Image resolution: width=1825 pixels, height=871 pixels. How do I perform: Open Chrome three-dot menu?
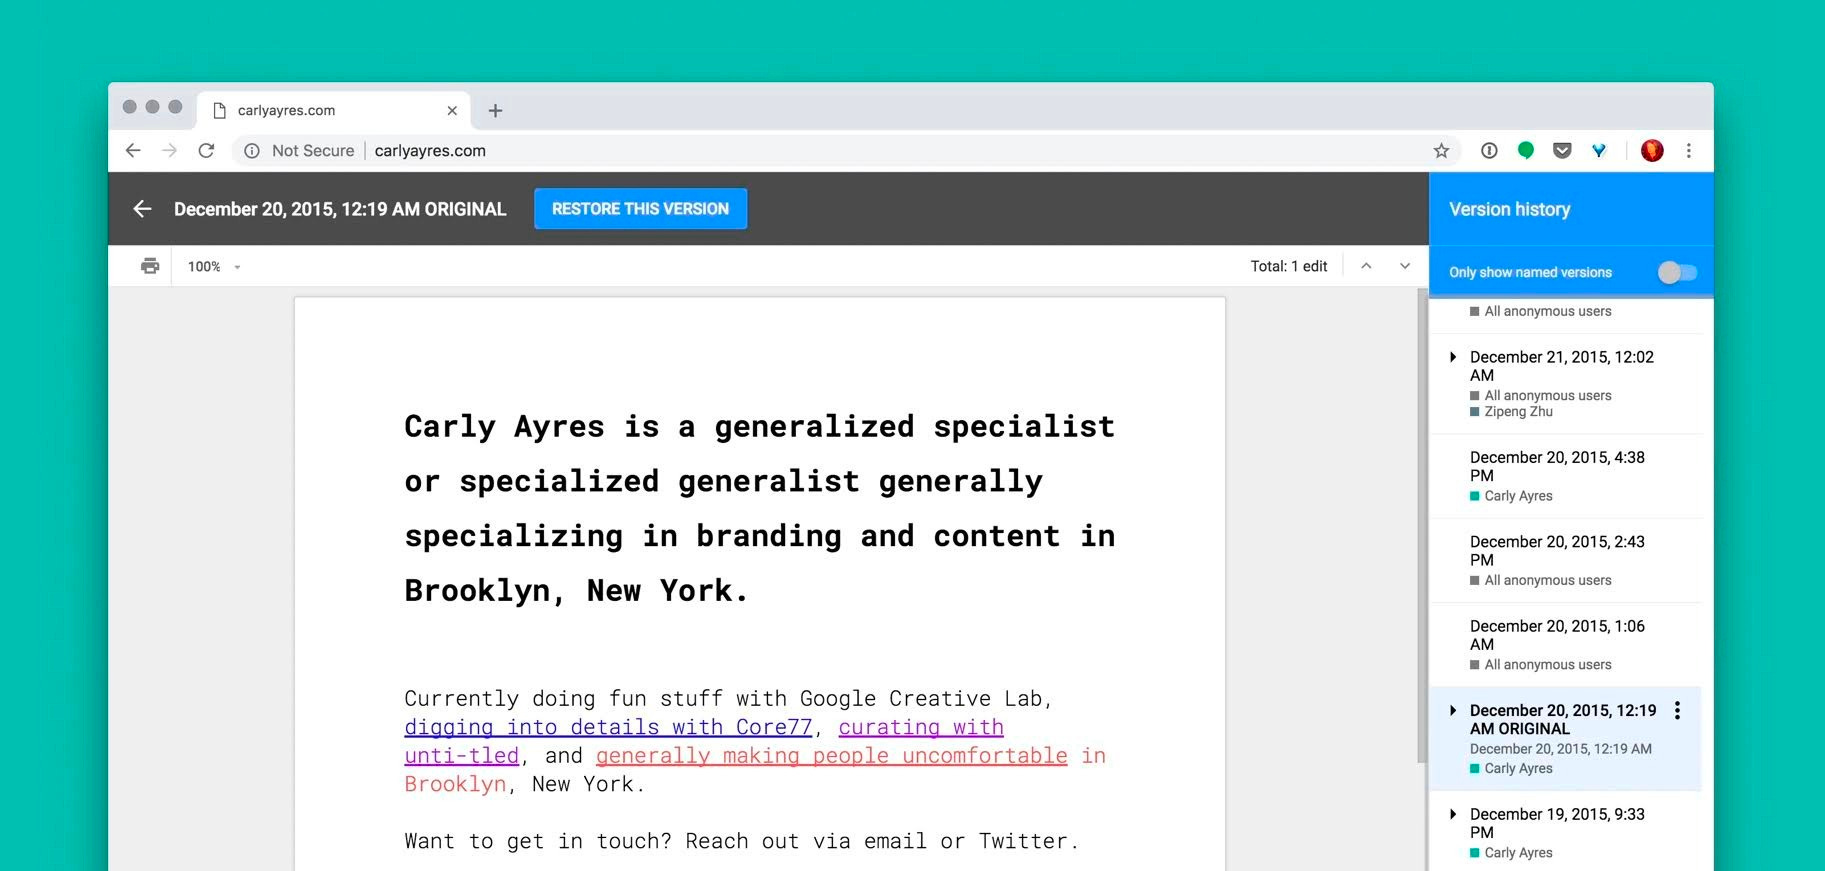tap(1689, 151)
